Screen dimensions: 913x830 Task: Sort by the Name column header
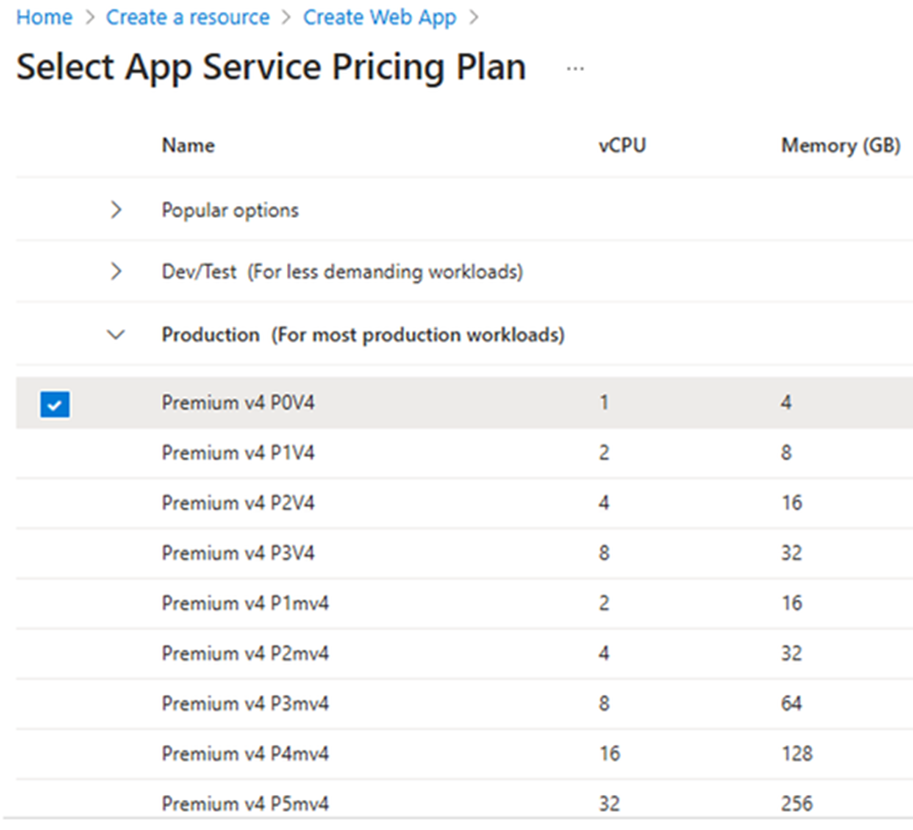(x=188, y=146)
